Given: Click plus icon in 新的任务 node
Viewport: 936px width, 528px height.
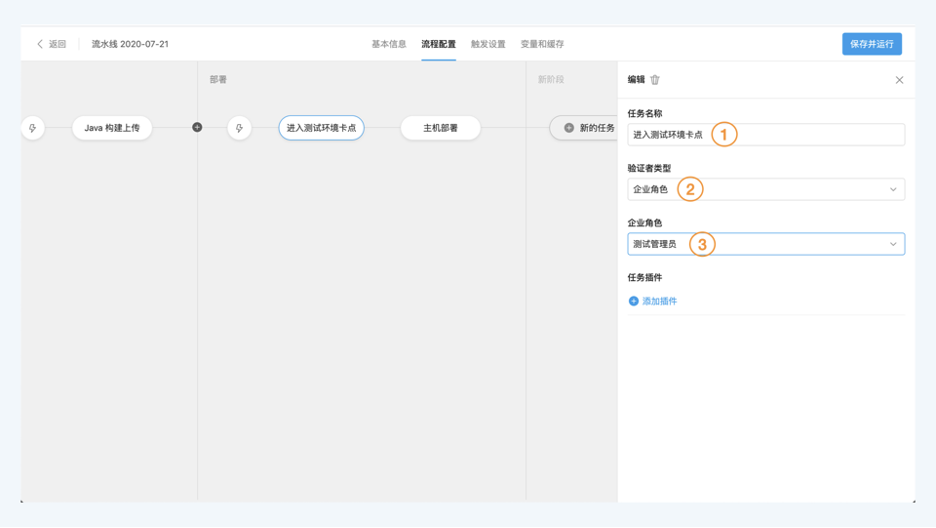Looking at the screenshot, I should [569, 128].
